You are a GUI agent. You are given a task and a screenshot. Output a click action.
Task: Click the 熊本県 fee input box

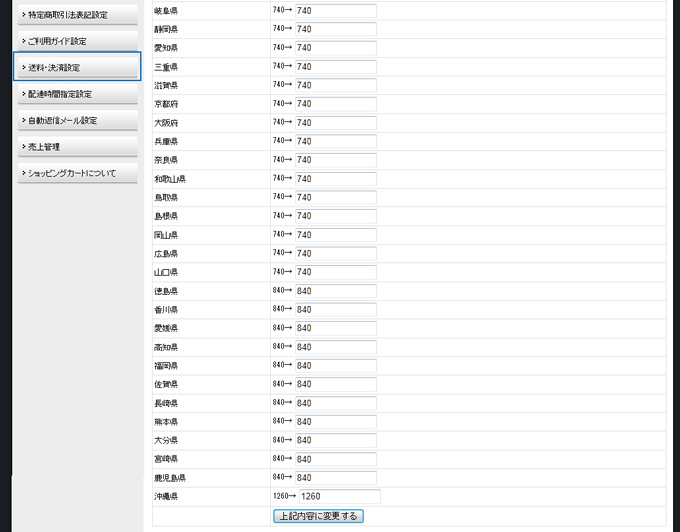pyautogui.click(x=335, y=422)
